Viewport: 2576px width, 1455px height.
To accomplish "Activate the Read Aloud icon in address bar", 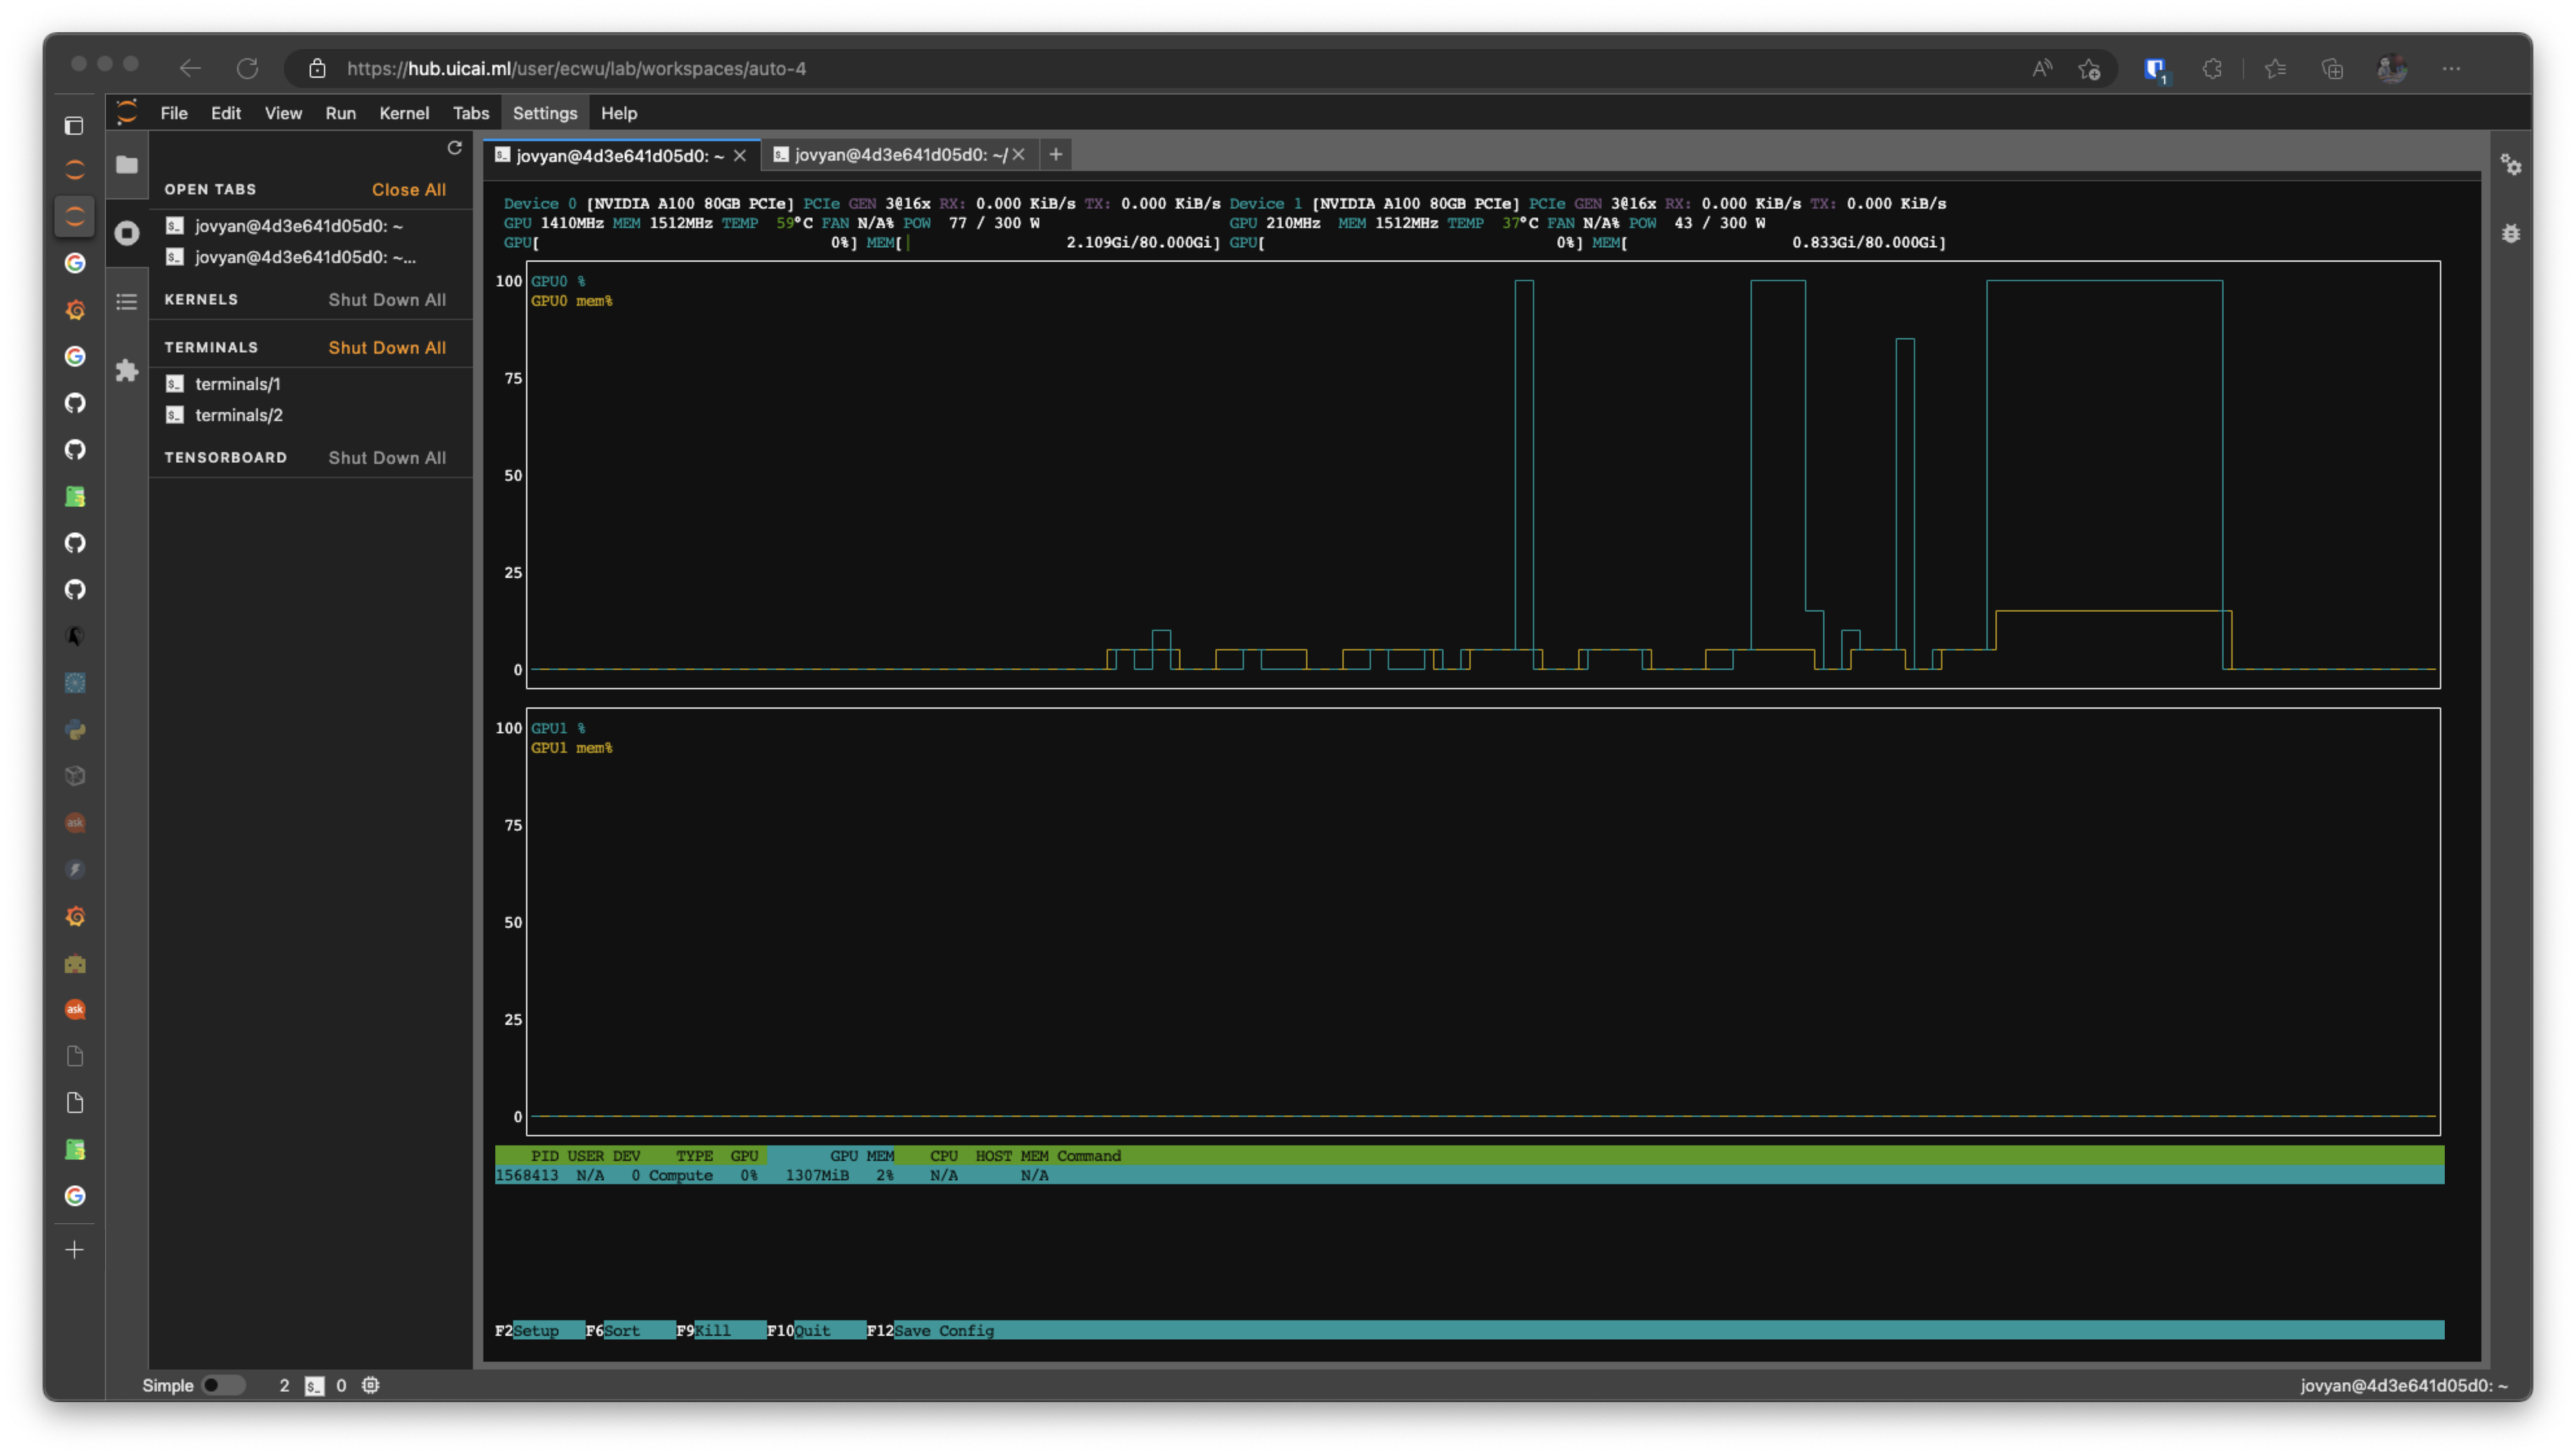I will click(2041, 68).
